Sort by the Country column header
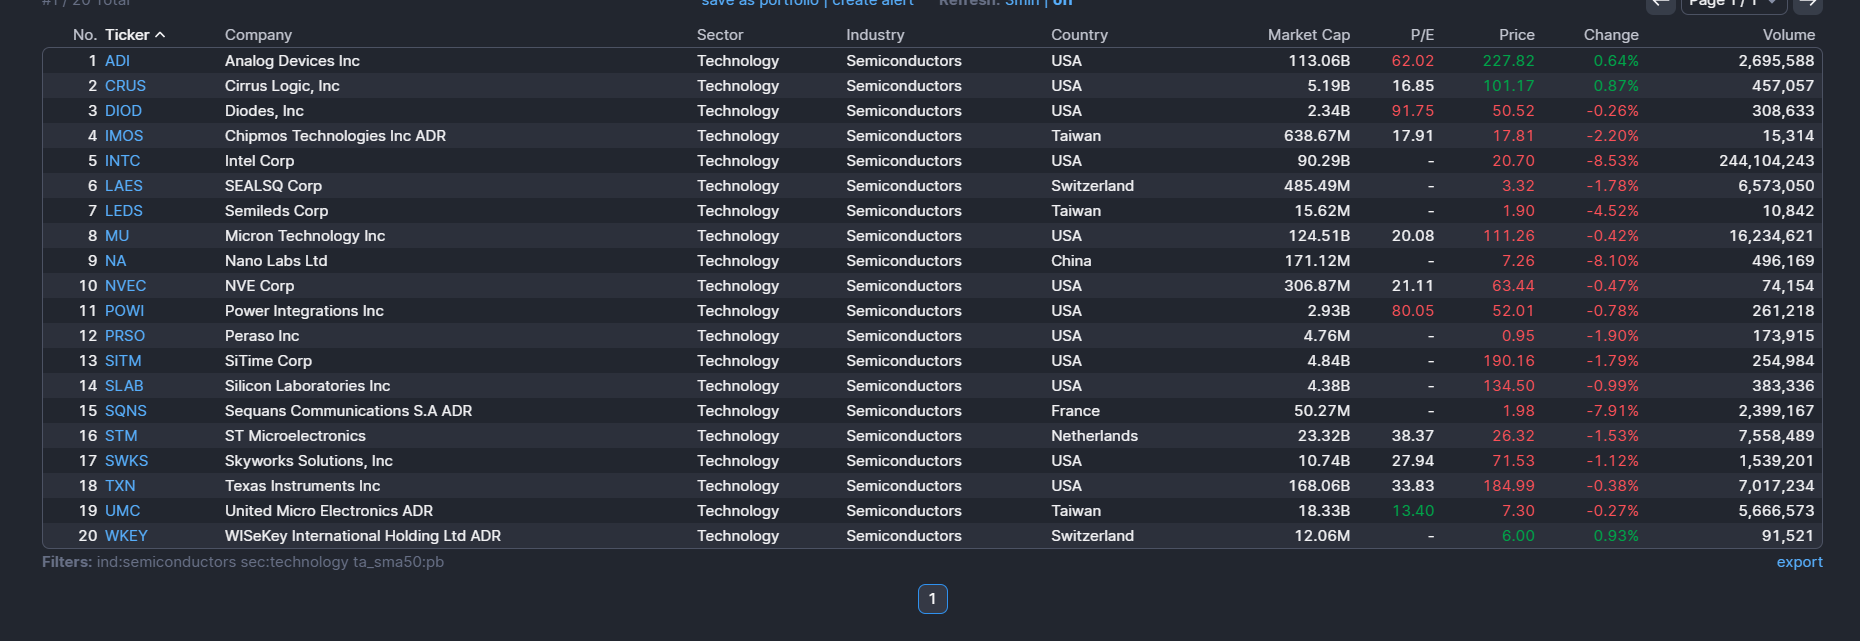 (x=1079, y=35)
